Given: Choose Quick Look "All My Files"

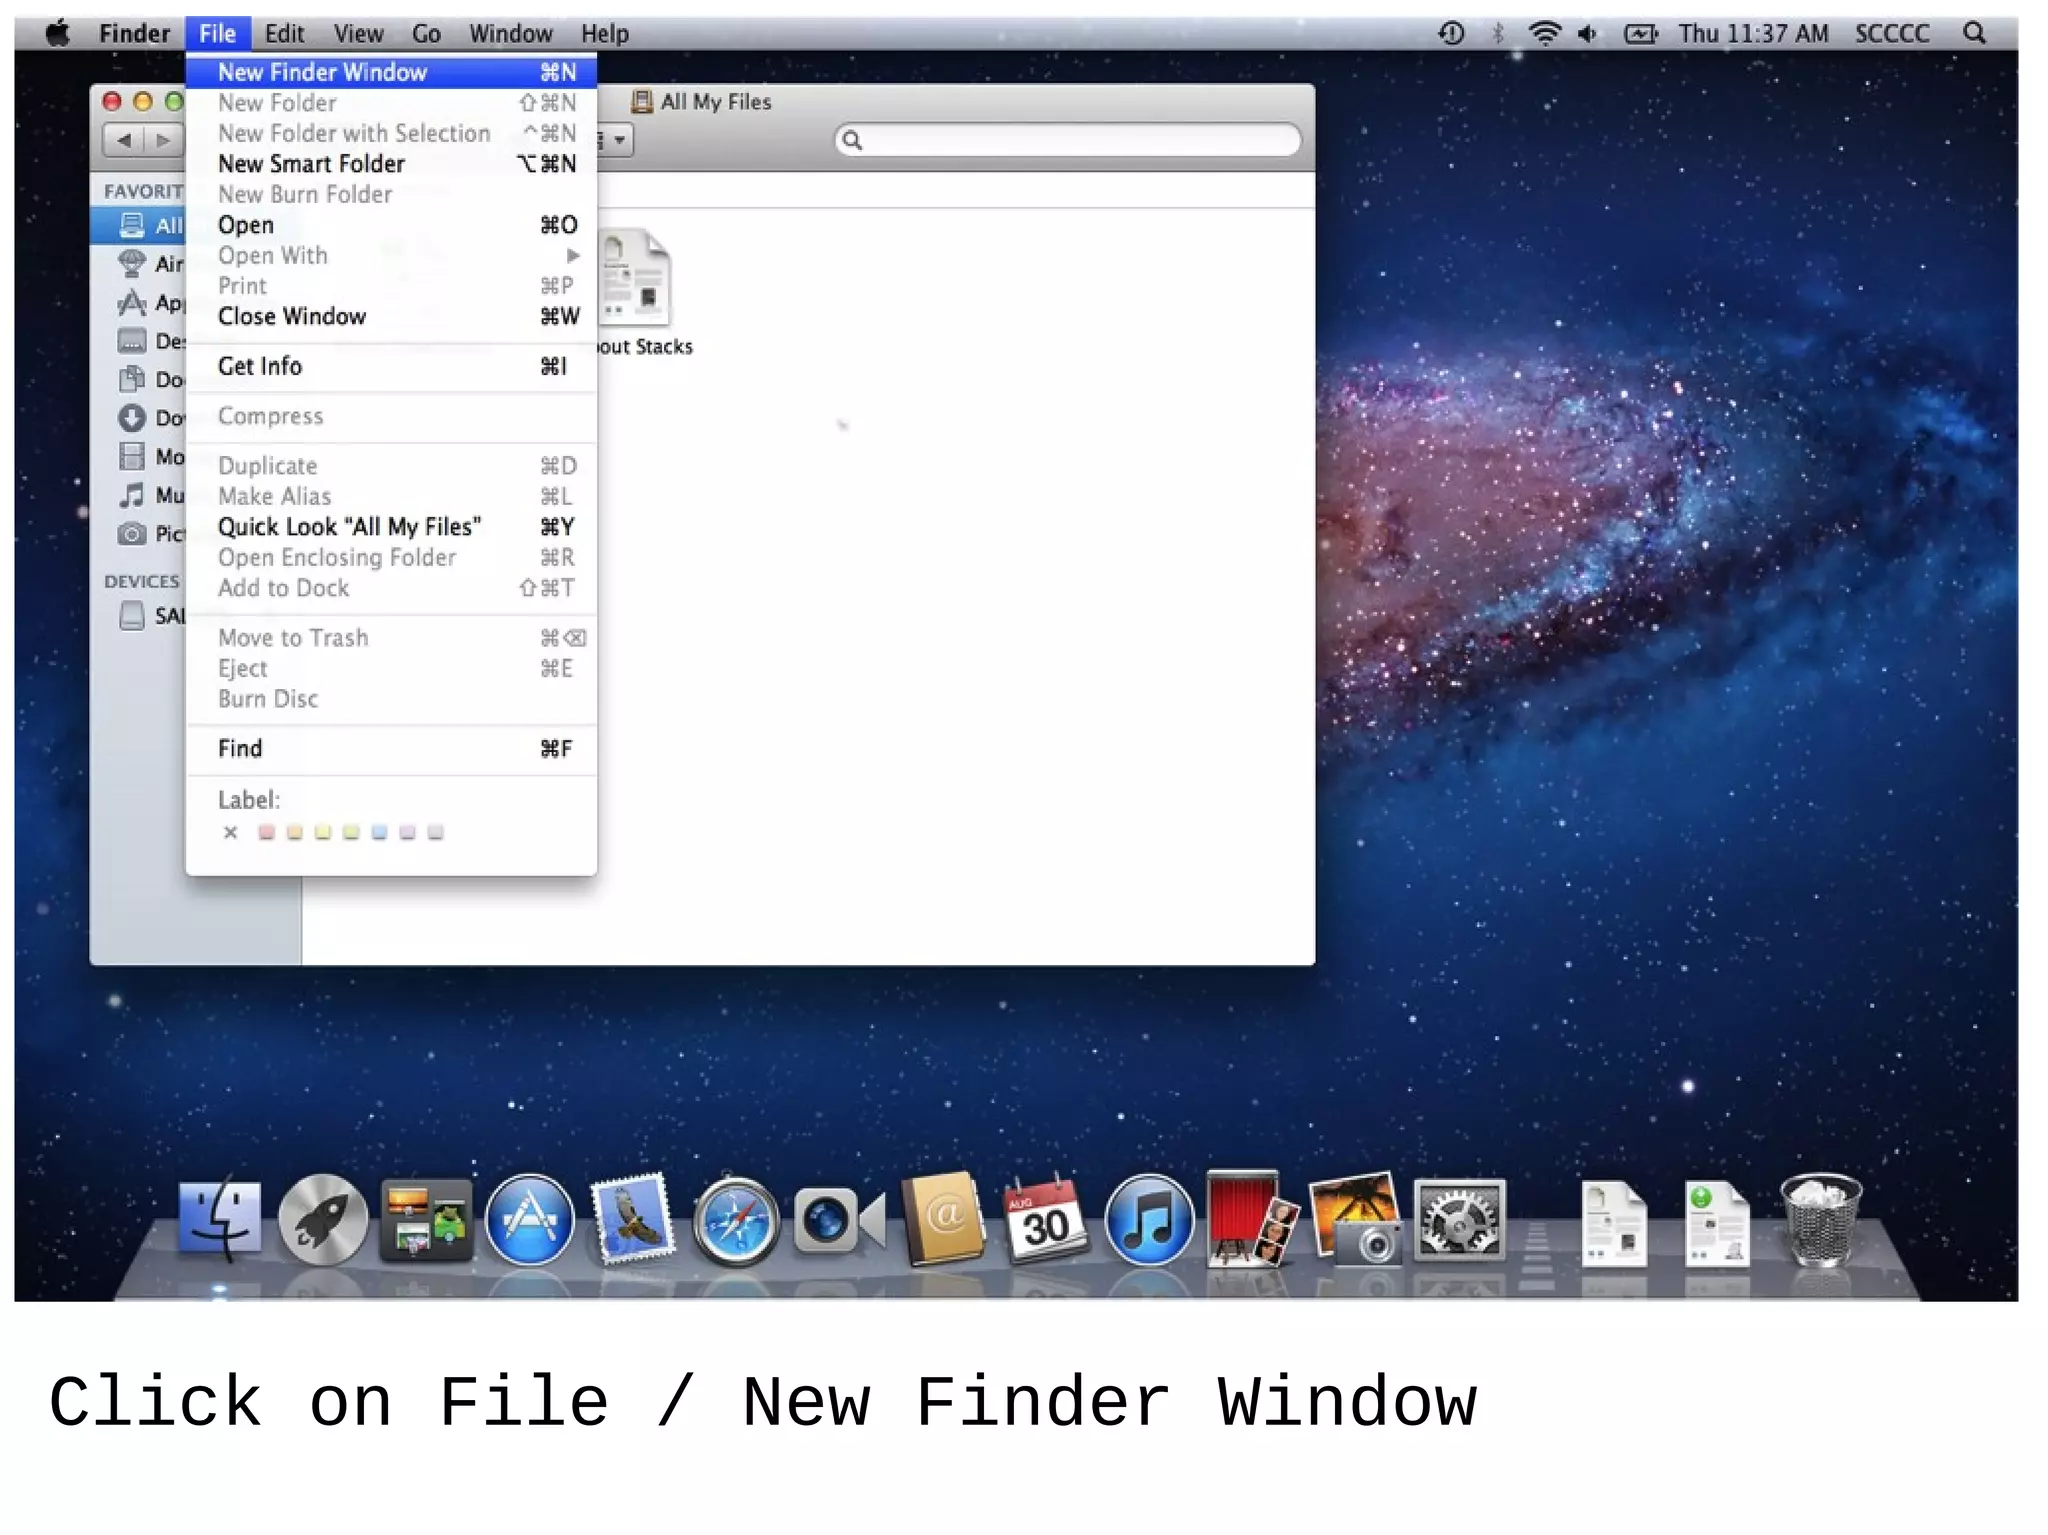Looking at the screenshot, I should [x=391, y=527].
